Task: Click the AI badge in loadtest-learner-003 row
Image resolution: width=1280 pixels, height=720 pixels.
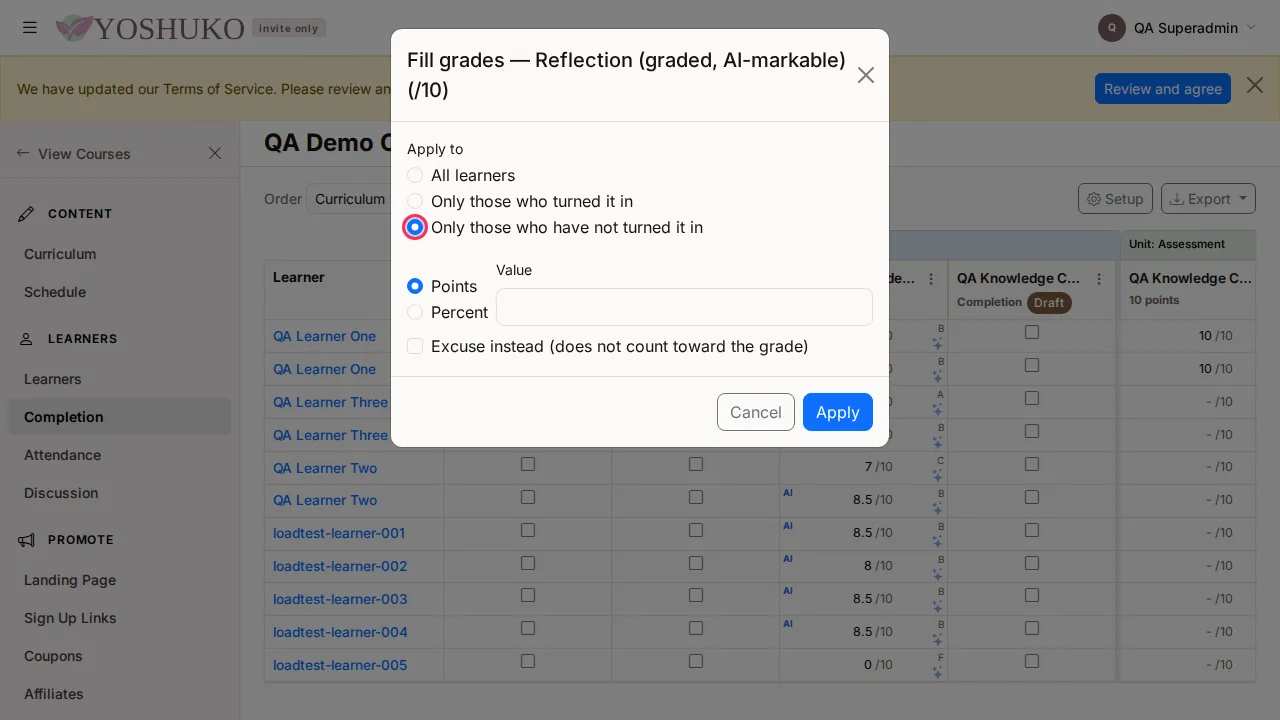Action: (x=788, y=591)
